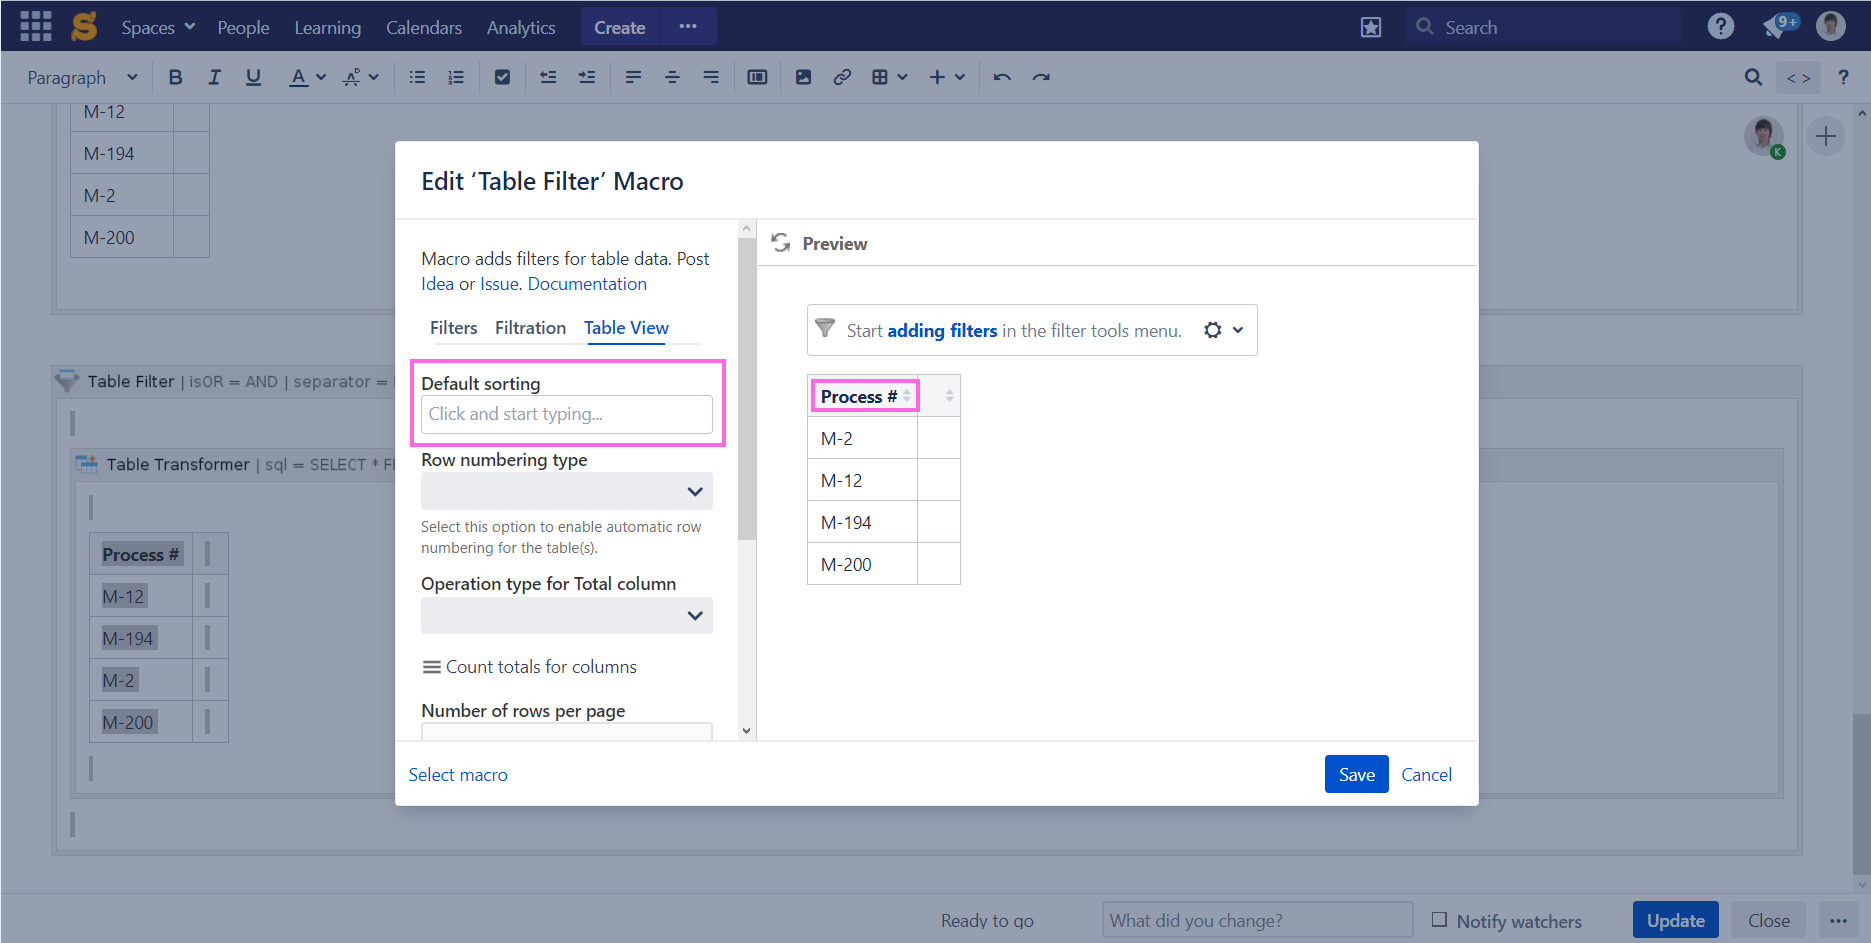Viewport: 1871px width, 943px height.
Task: Open layouts using the layout icon
Action: click(757, 76)
